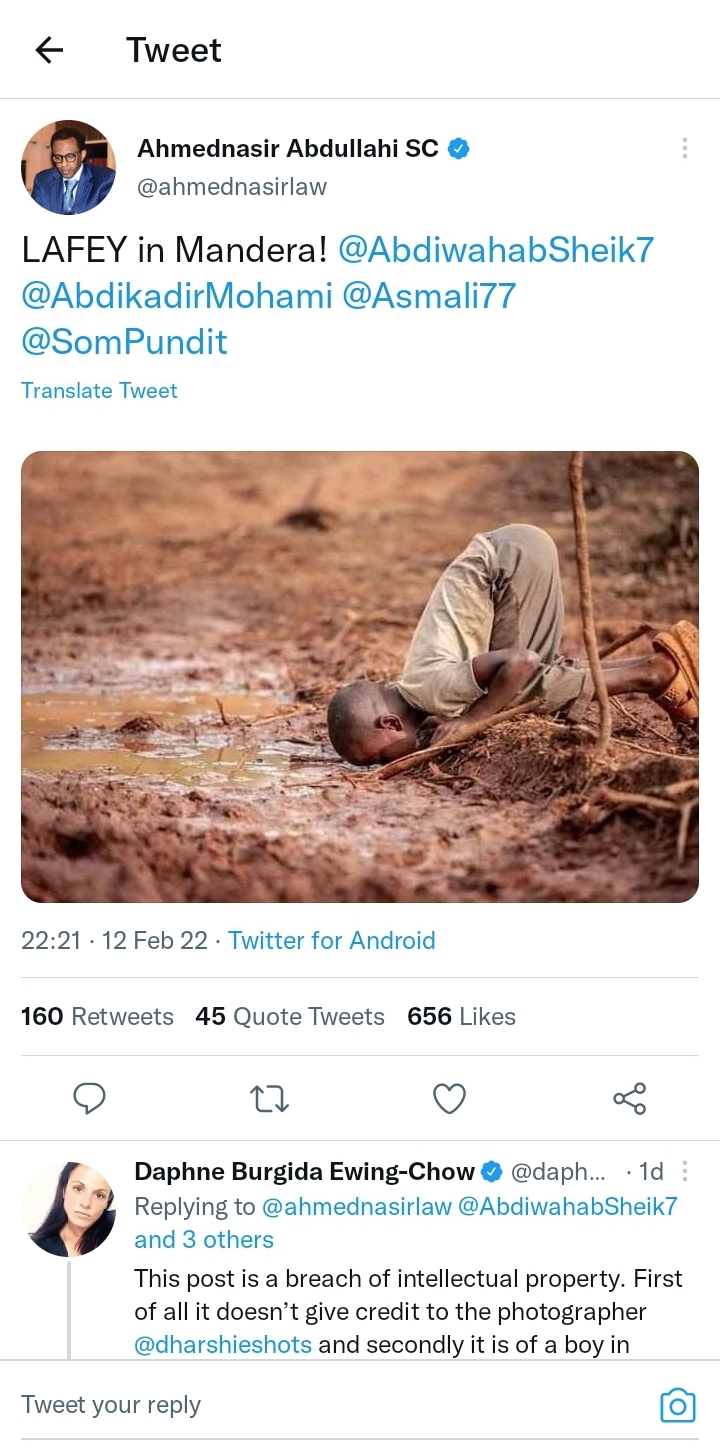Screen dimensions: 720x1449
Task: Tap the share icon
Action: pyautogui.click(x=629, y=1099)
